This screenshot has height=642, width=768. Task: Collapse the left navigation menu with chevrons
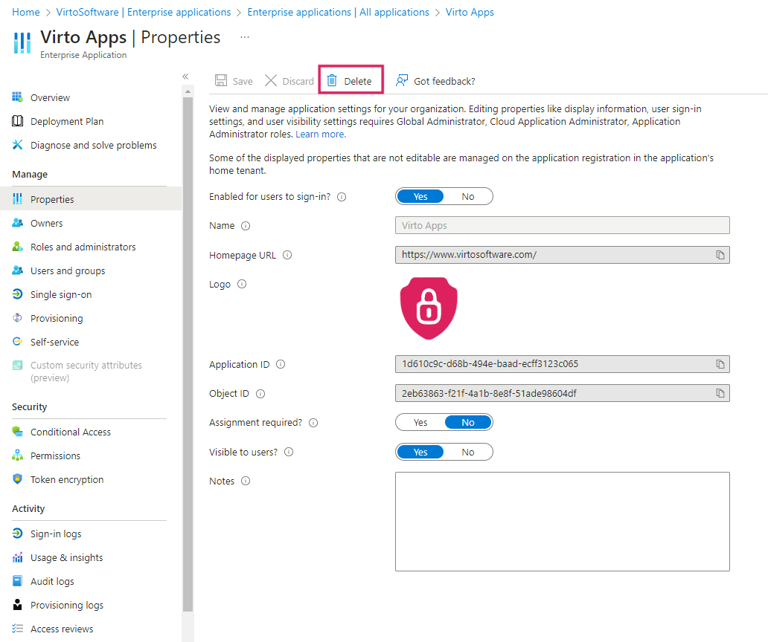pyautogui.click(x=186, y=76)
